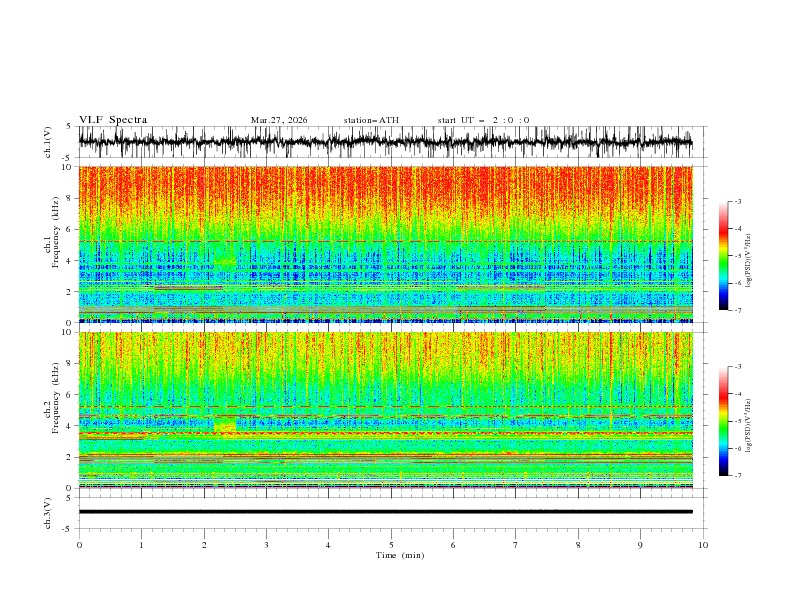Screen dimensions: 792x612
Task: Click time-axis tick label "5"
Action: coord(391,545)
